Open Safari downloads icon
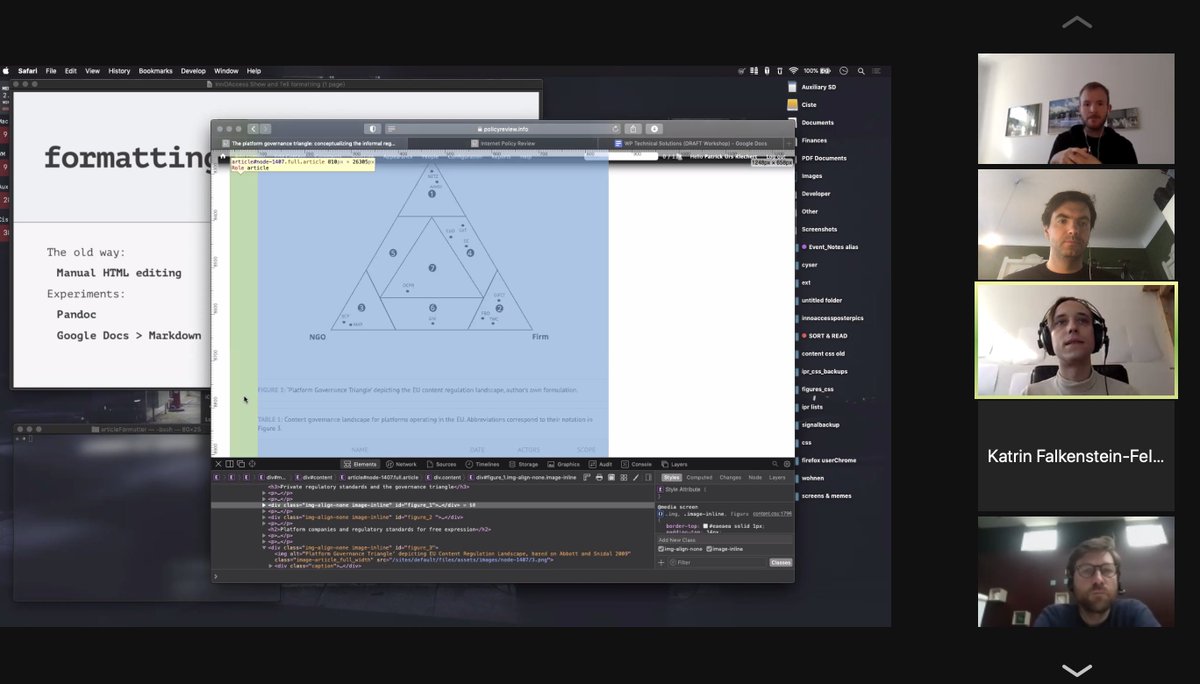Image resolution: width=1200 pixels, height=684 pixels. point(655,129)
